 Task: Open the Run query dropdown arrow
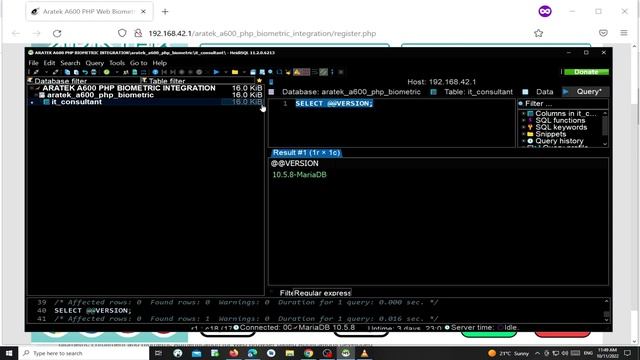(225, 72)
